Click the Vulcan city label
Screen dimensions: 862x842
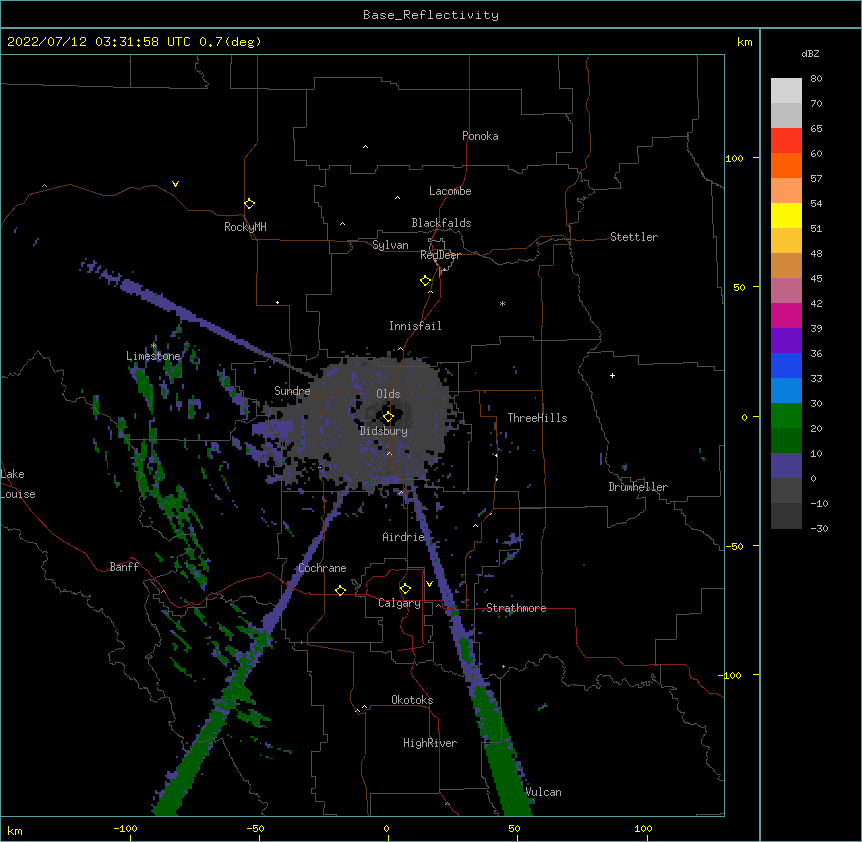pyautogui.click(x=543, y=792)
